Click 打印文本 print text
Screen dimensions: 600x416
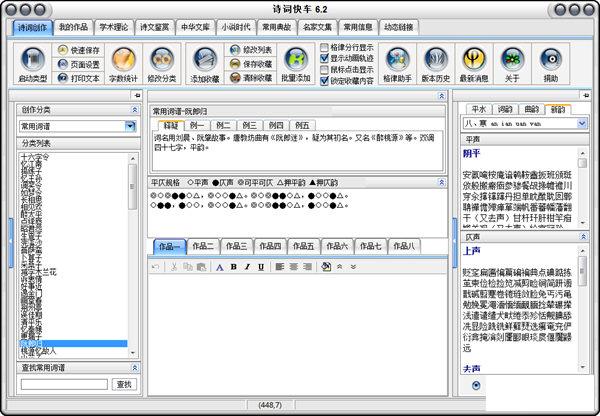[x=79, y=78]
